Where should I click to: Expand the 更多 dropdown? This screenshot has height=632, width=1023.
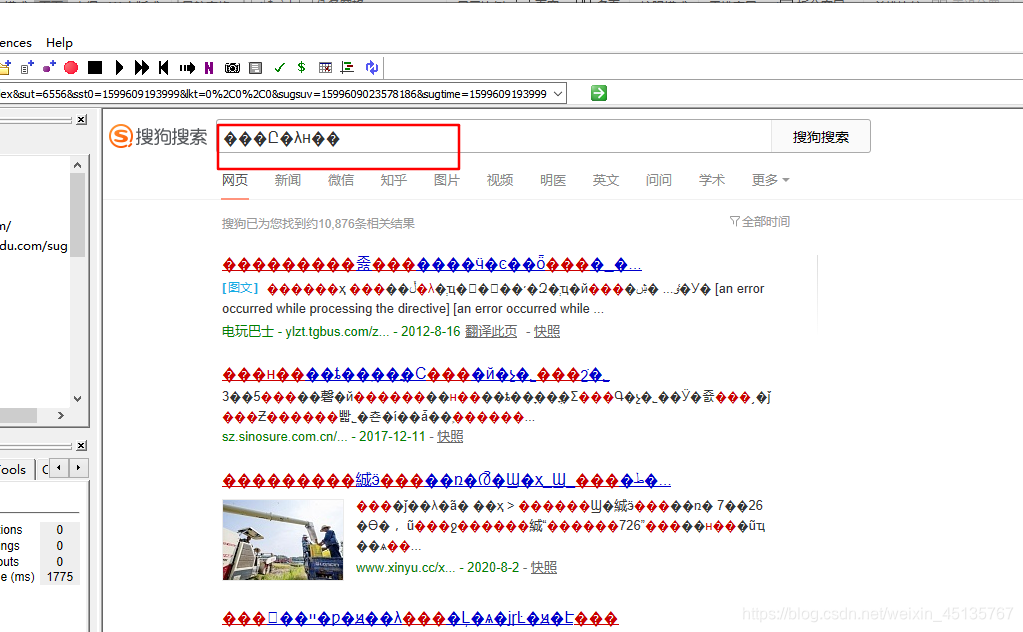click(x=770, y=180)
